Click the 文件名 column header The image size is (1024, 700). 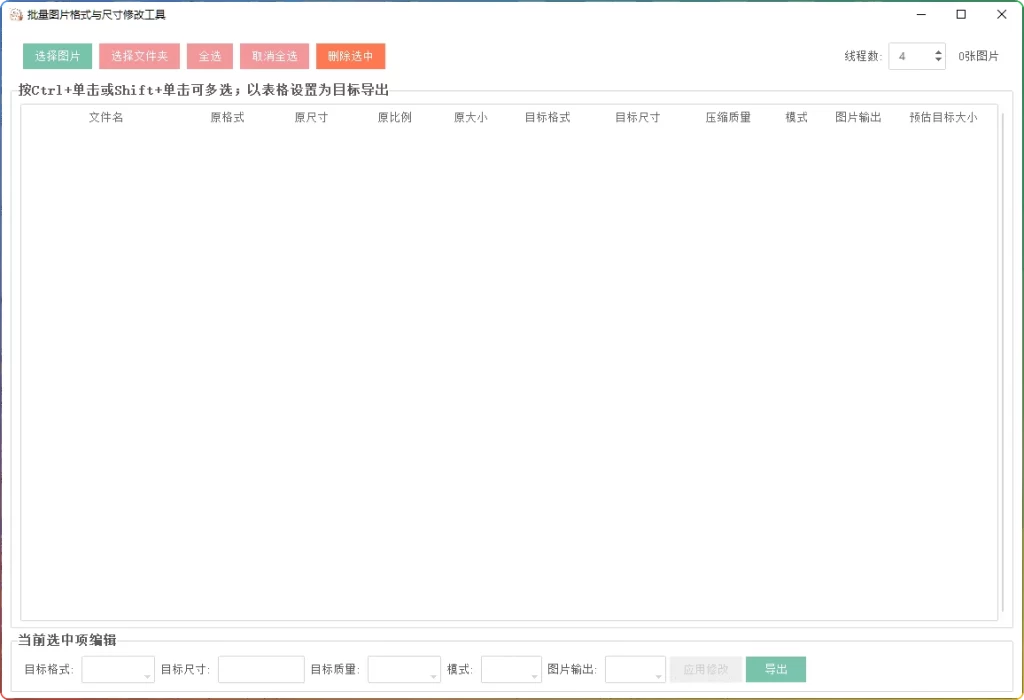point(105,117)
